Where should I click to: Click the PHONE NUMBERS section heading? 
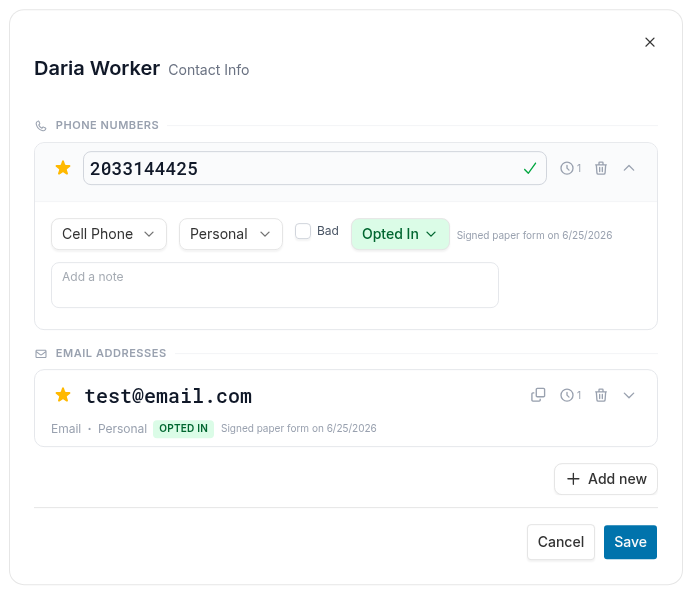[x=107, y=125]
